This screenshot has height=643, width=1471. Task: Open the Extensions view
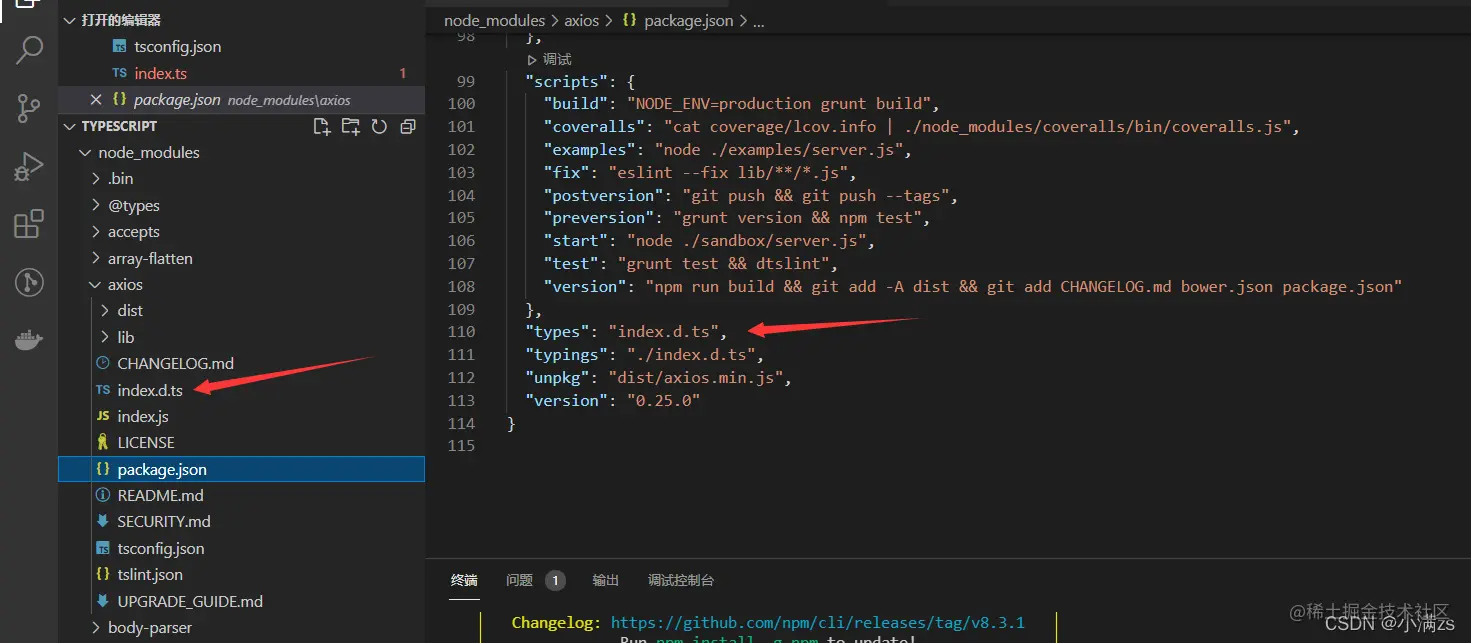pos(29,224)
